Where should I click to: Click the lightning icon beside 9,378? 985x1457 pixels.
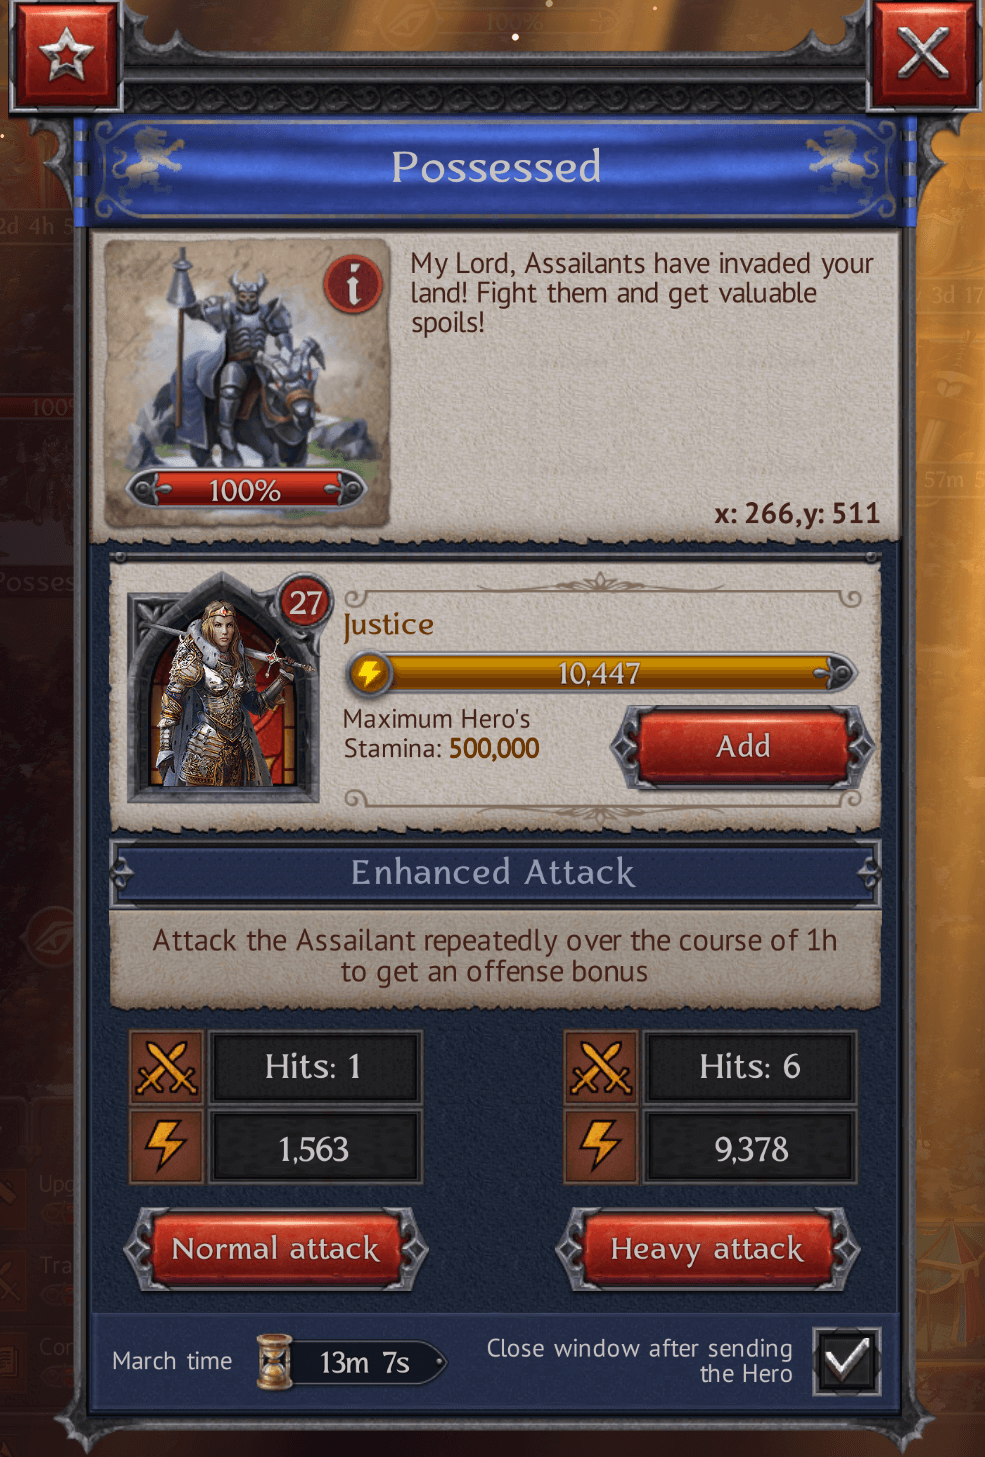coord(601,1146)
